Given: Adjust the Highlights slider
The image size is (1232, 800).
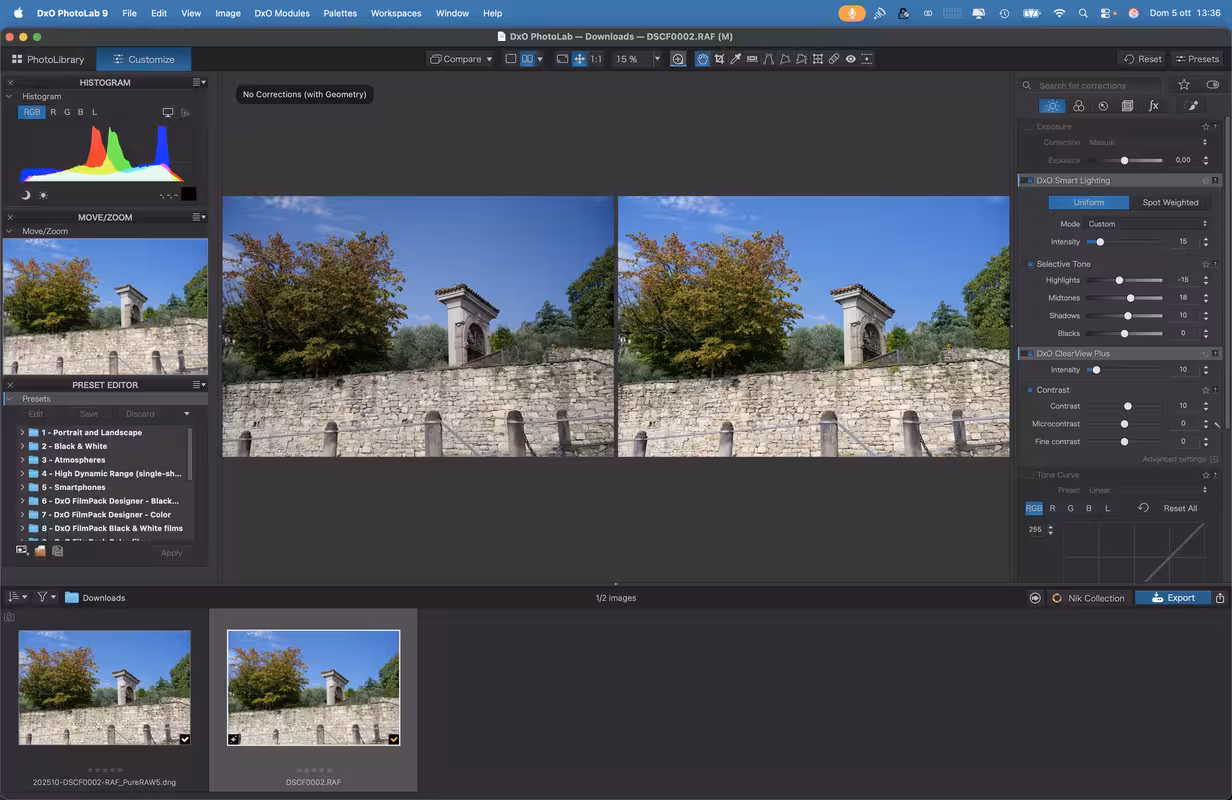Looking at the screenshot, I should click(1125, 280).
